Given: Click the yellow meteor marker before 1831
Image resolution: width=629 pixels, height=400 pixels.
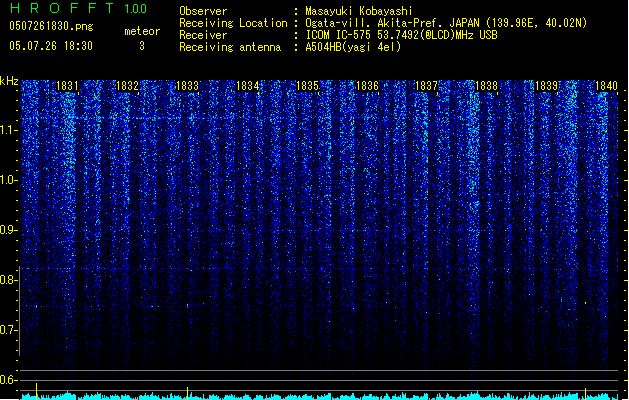Looking at the screenshot, I should point(37,391).
